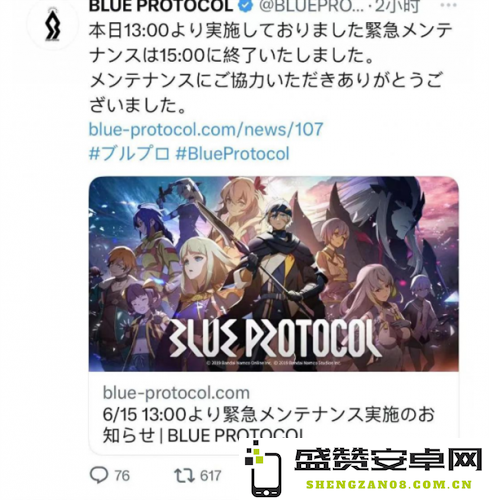
Task: Click the 2小时 post timestamp
Action: [x=397, y=6]
